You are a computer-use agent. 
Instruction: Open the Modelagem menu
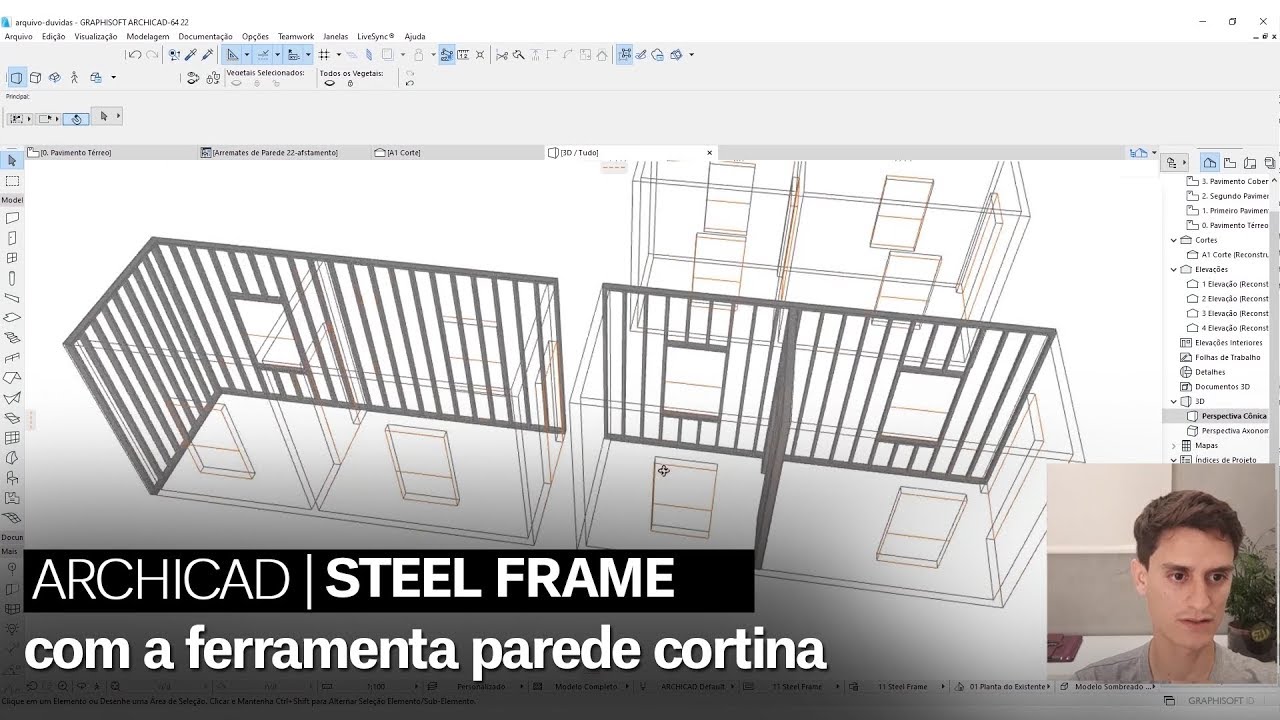coord(148,37)
